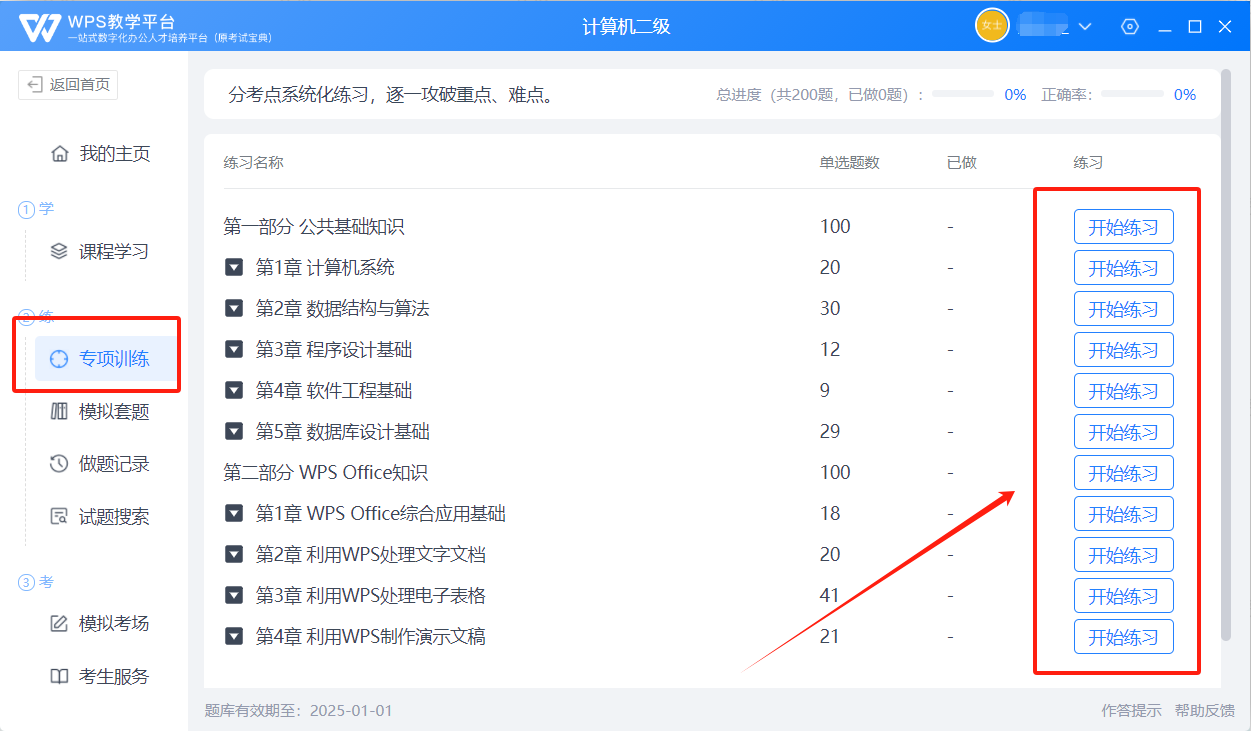Open the user account dropdown chevron
Viewport: 1251px width, 731px height.
[1085, 27]
